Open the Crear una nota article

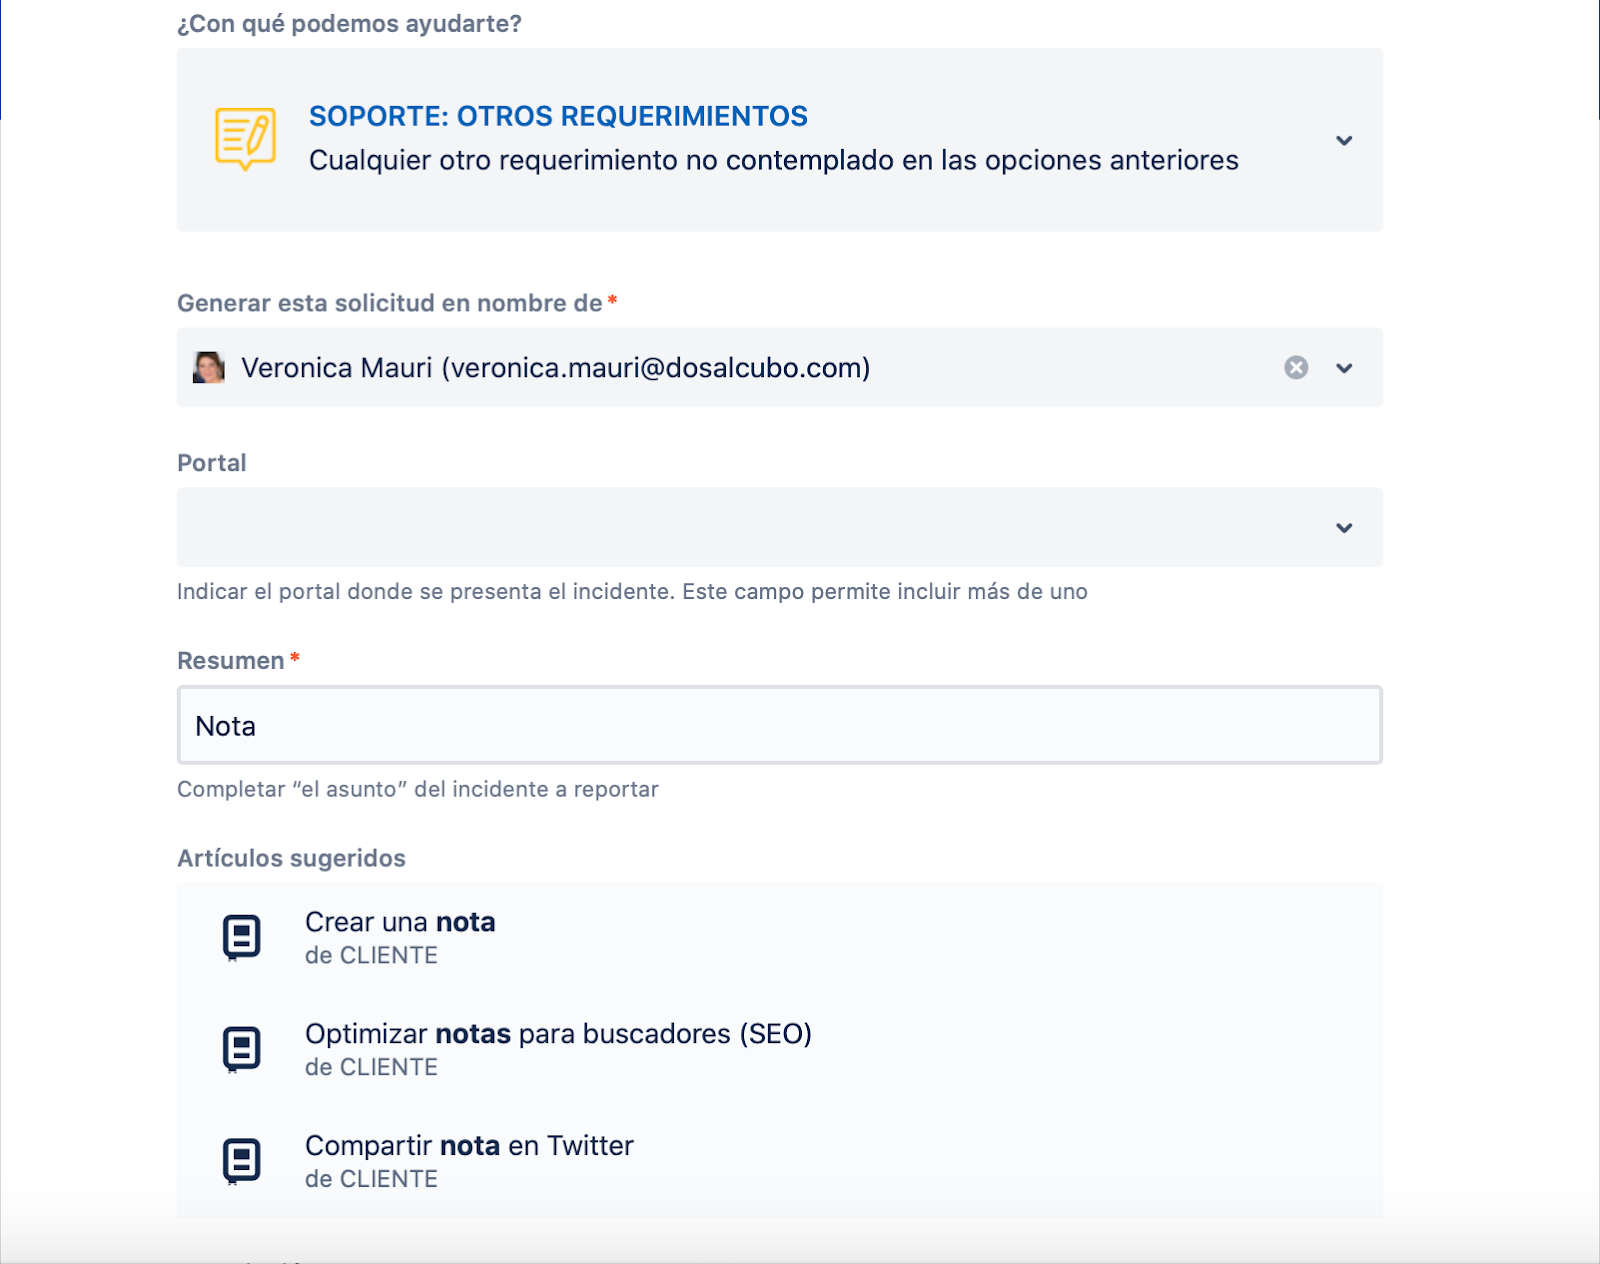pos(400,922)
